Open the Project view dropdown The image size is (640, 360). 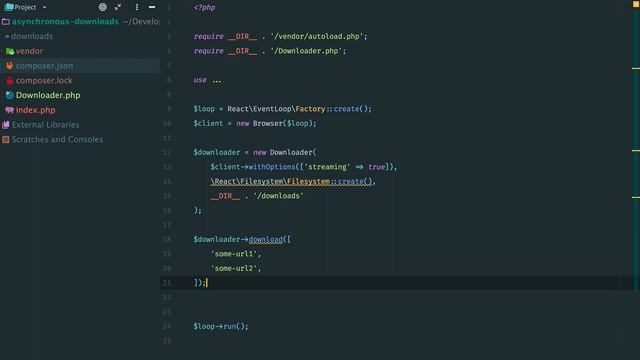pyautogui.click(x=44, y=7)
